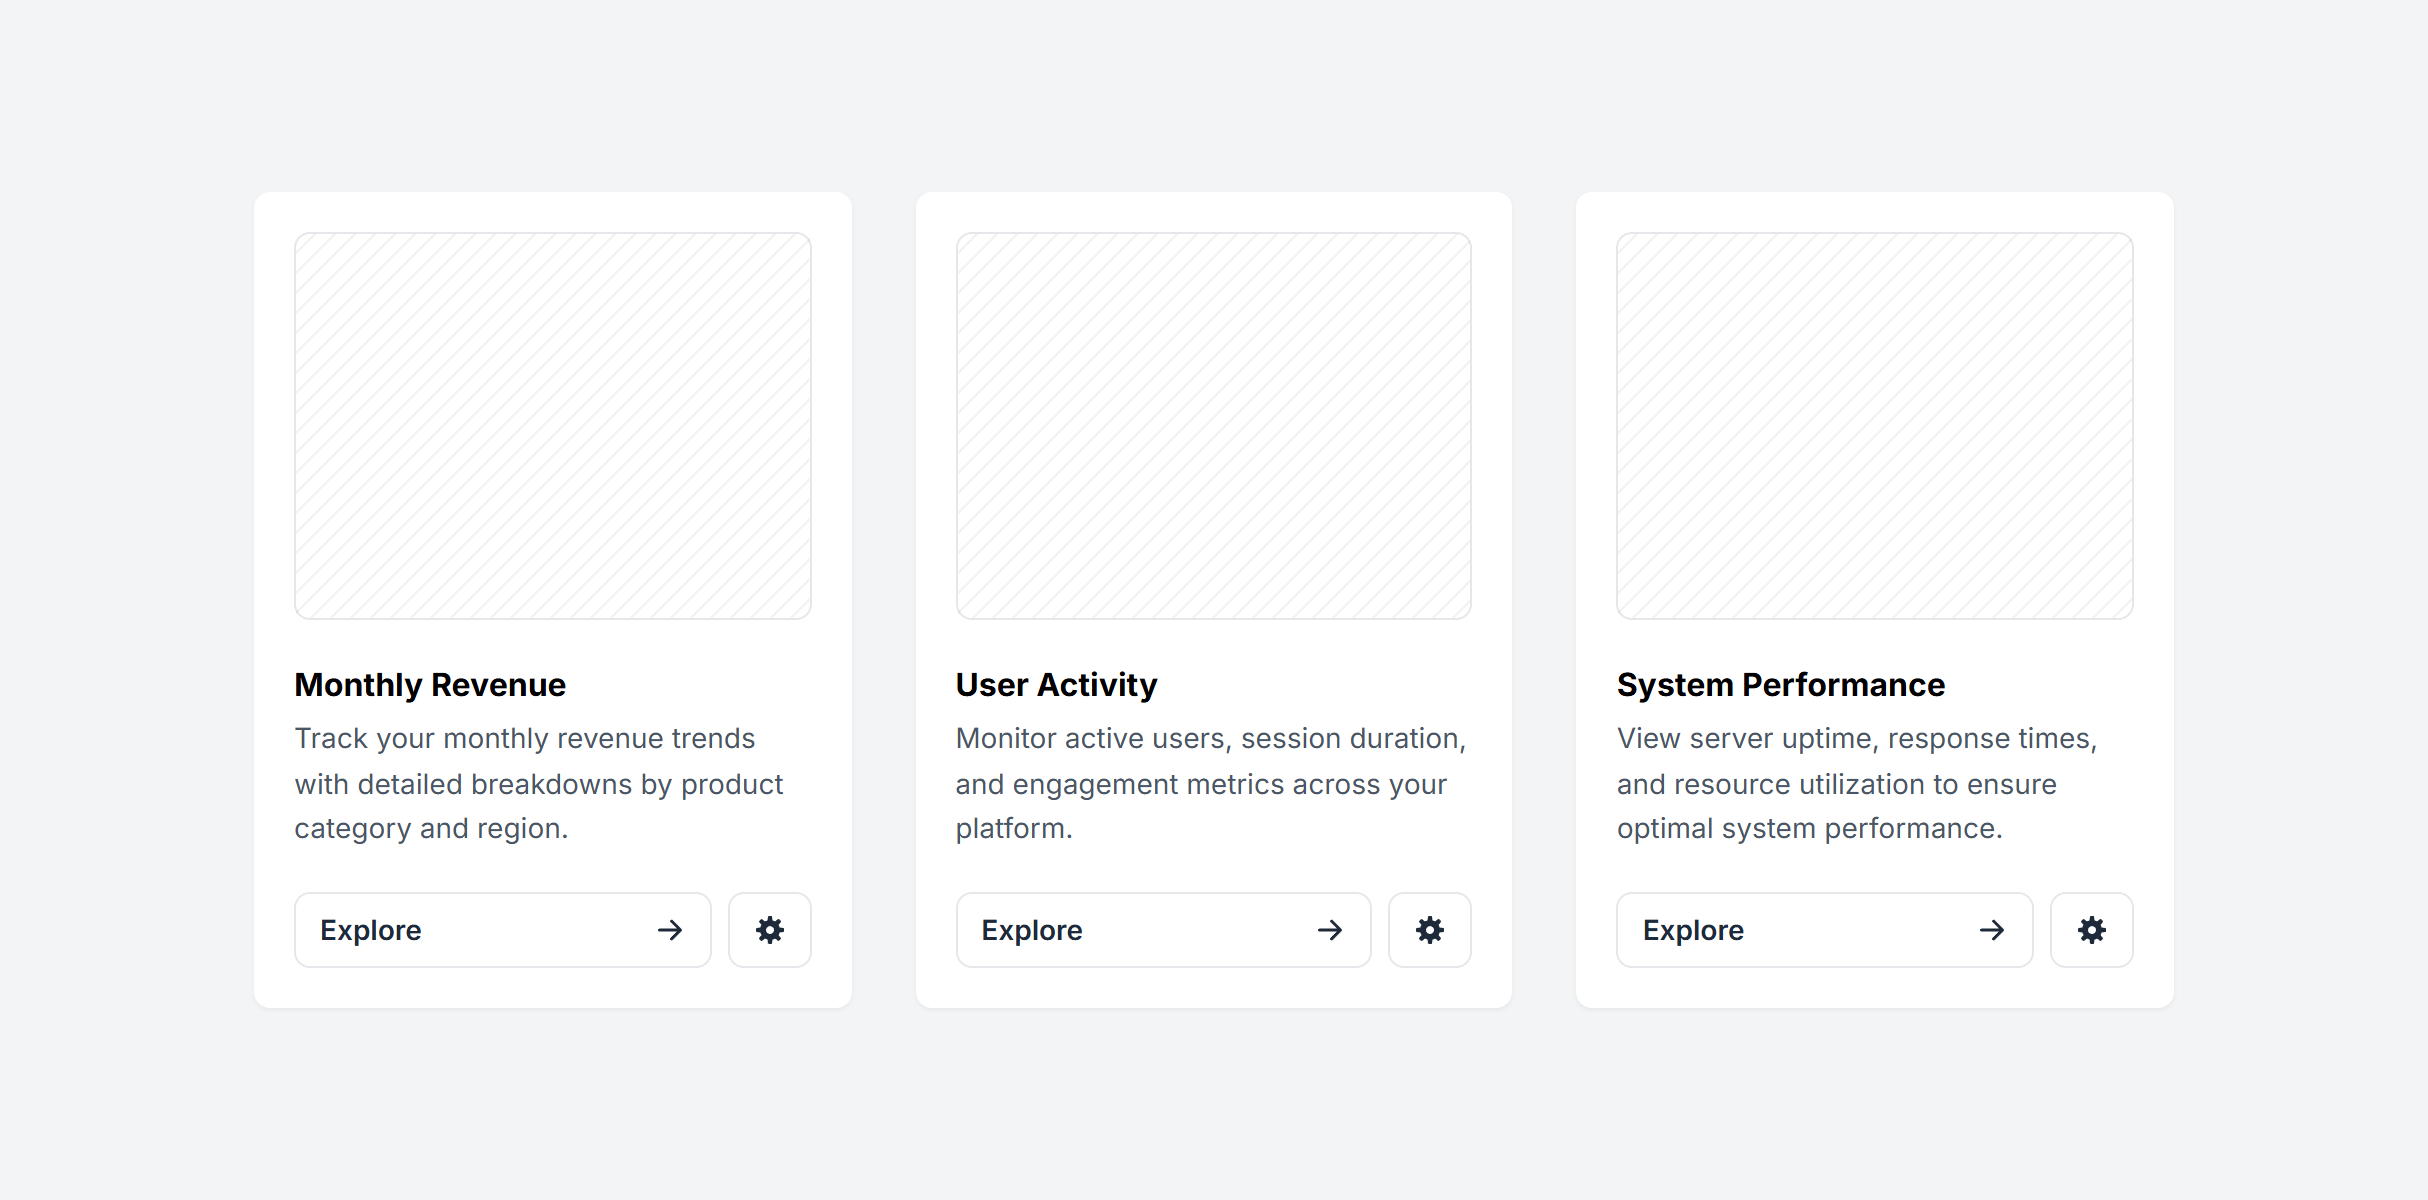Click Explore button under Monthly Revenue
Viewport: 2428px width, 1200px height.
pyautogui.click(x=502, y=930)
